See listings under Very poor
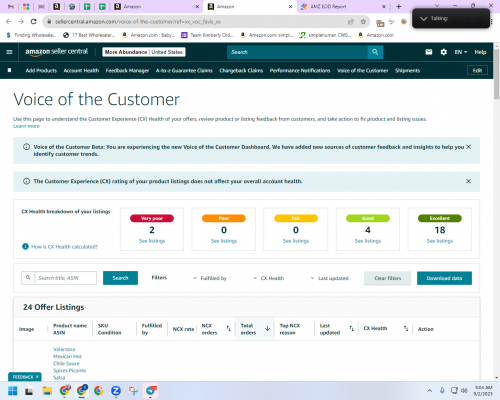The width and height of the screenshot is (500, 400). (x=152, y=241)
